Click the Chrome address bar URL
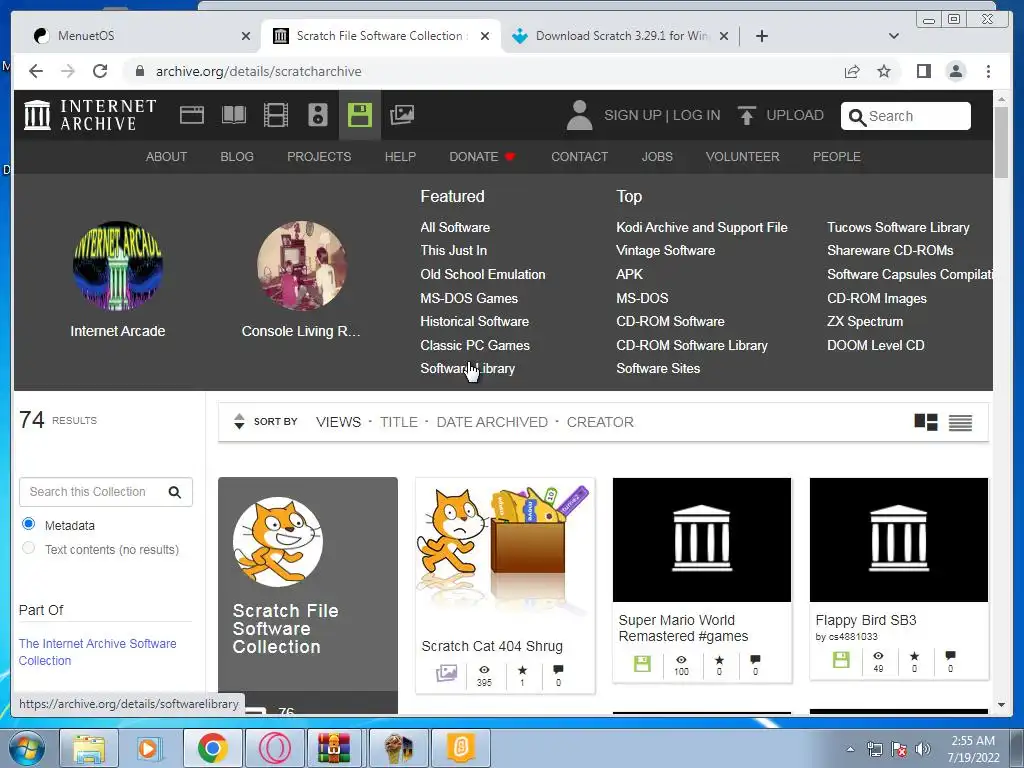The width and height of the screenshot is (1024, 768). coord(259,71)
